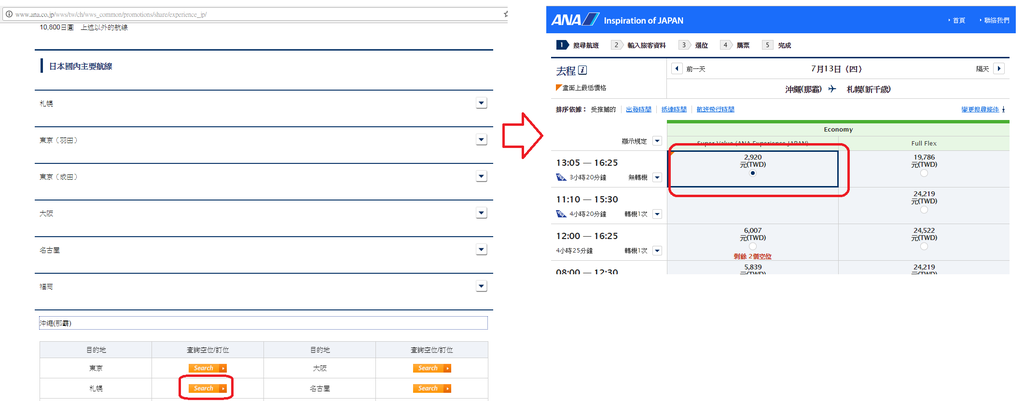Click the site info icon in address bar
Screen dimensions: 1024x401
8,14
